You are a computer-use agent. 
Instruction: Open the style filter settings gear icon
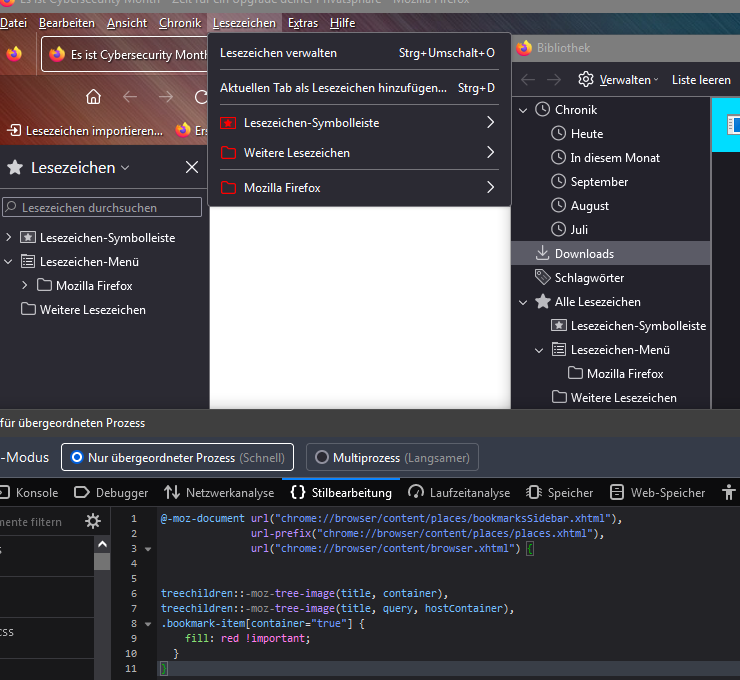tap(93, 521)
